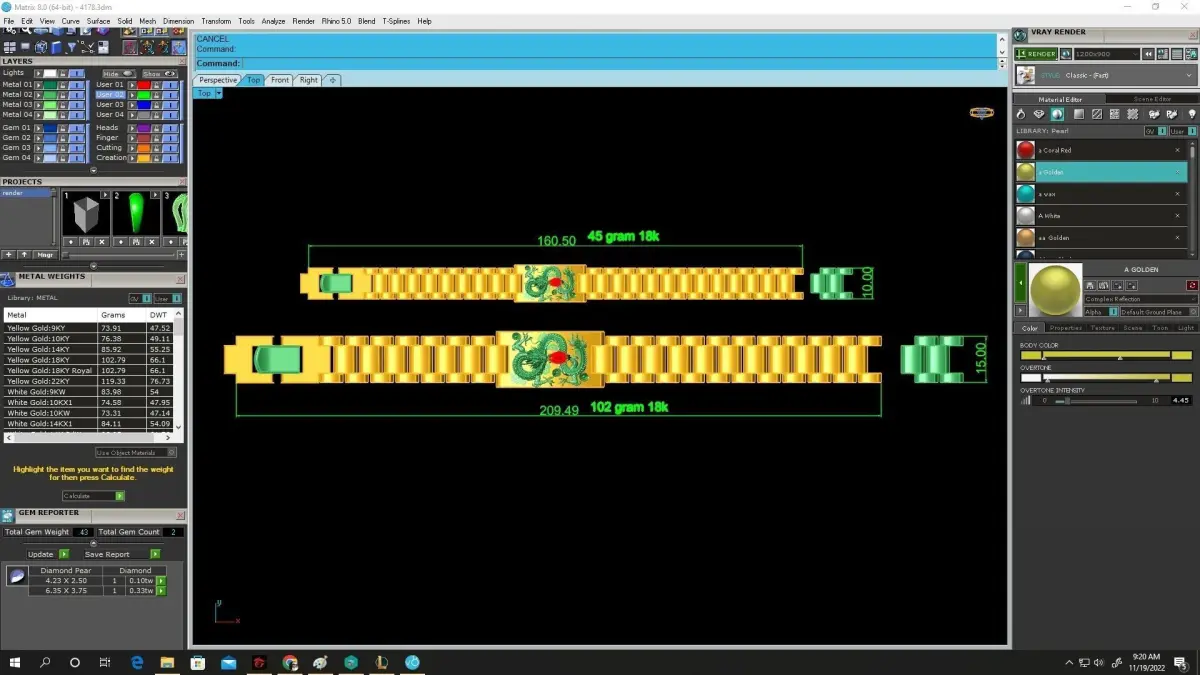The image size is (1200, 675).
Task: Click green arrow for 0.33tw diamond row
Action: 161,591
